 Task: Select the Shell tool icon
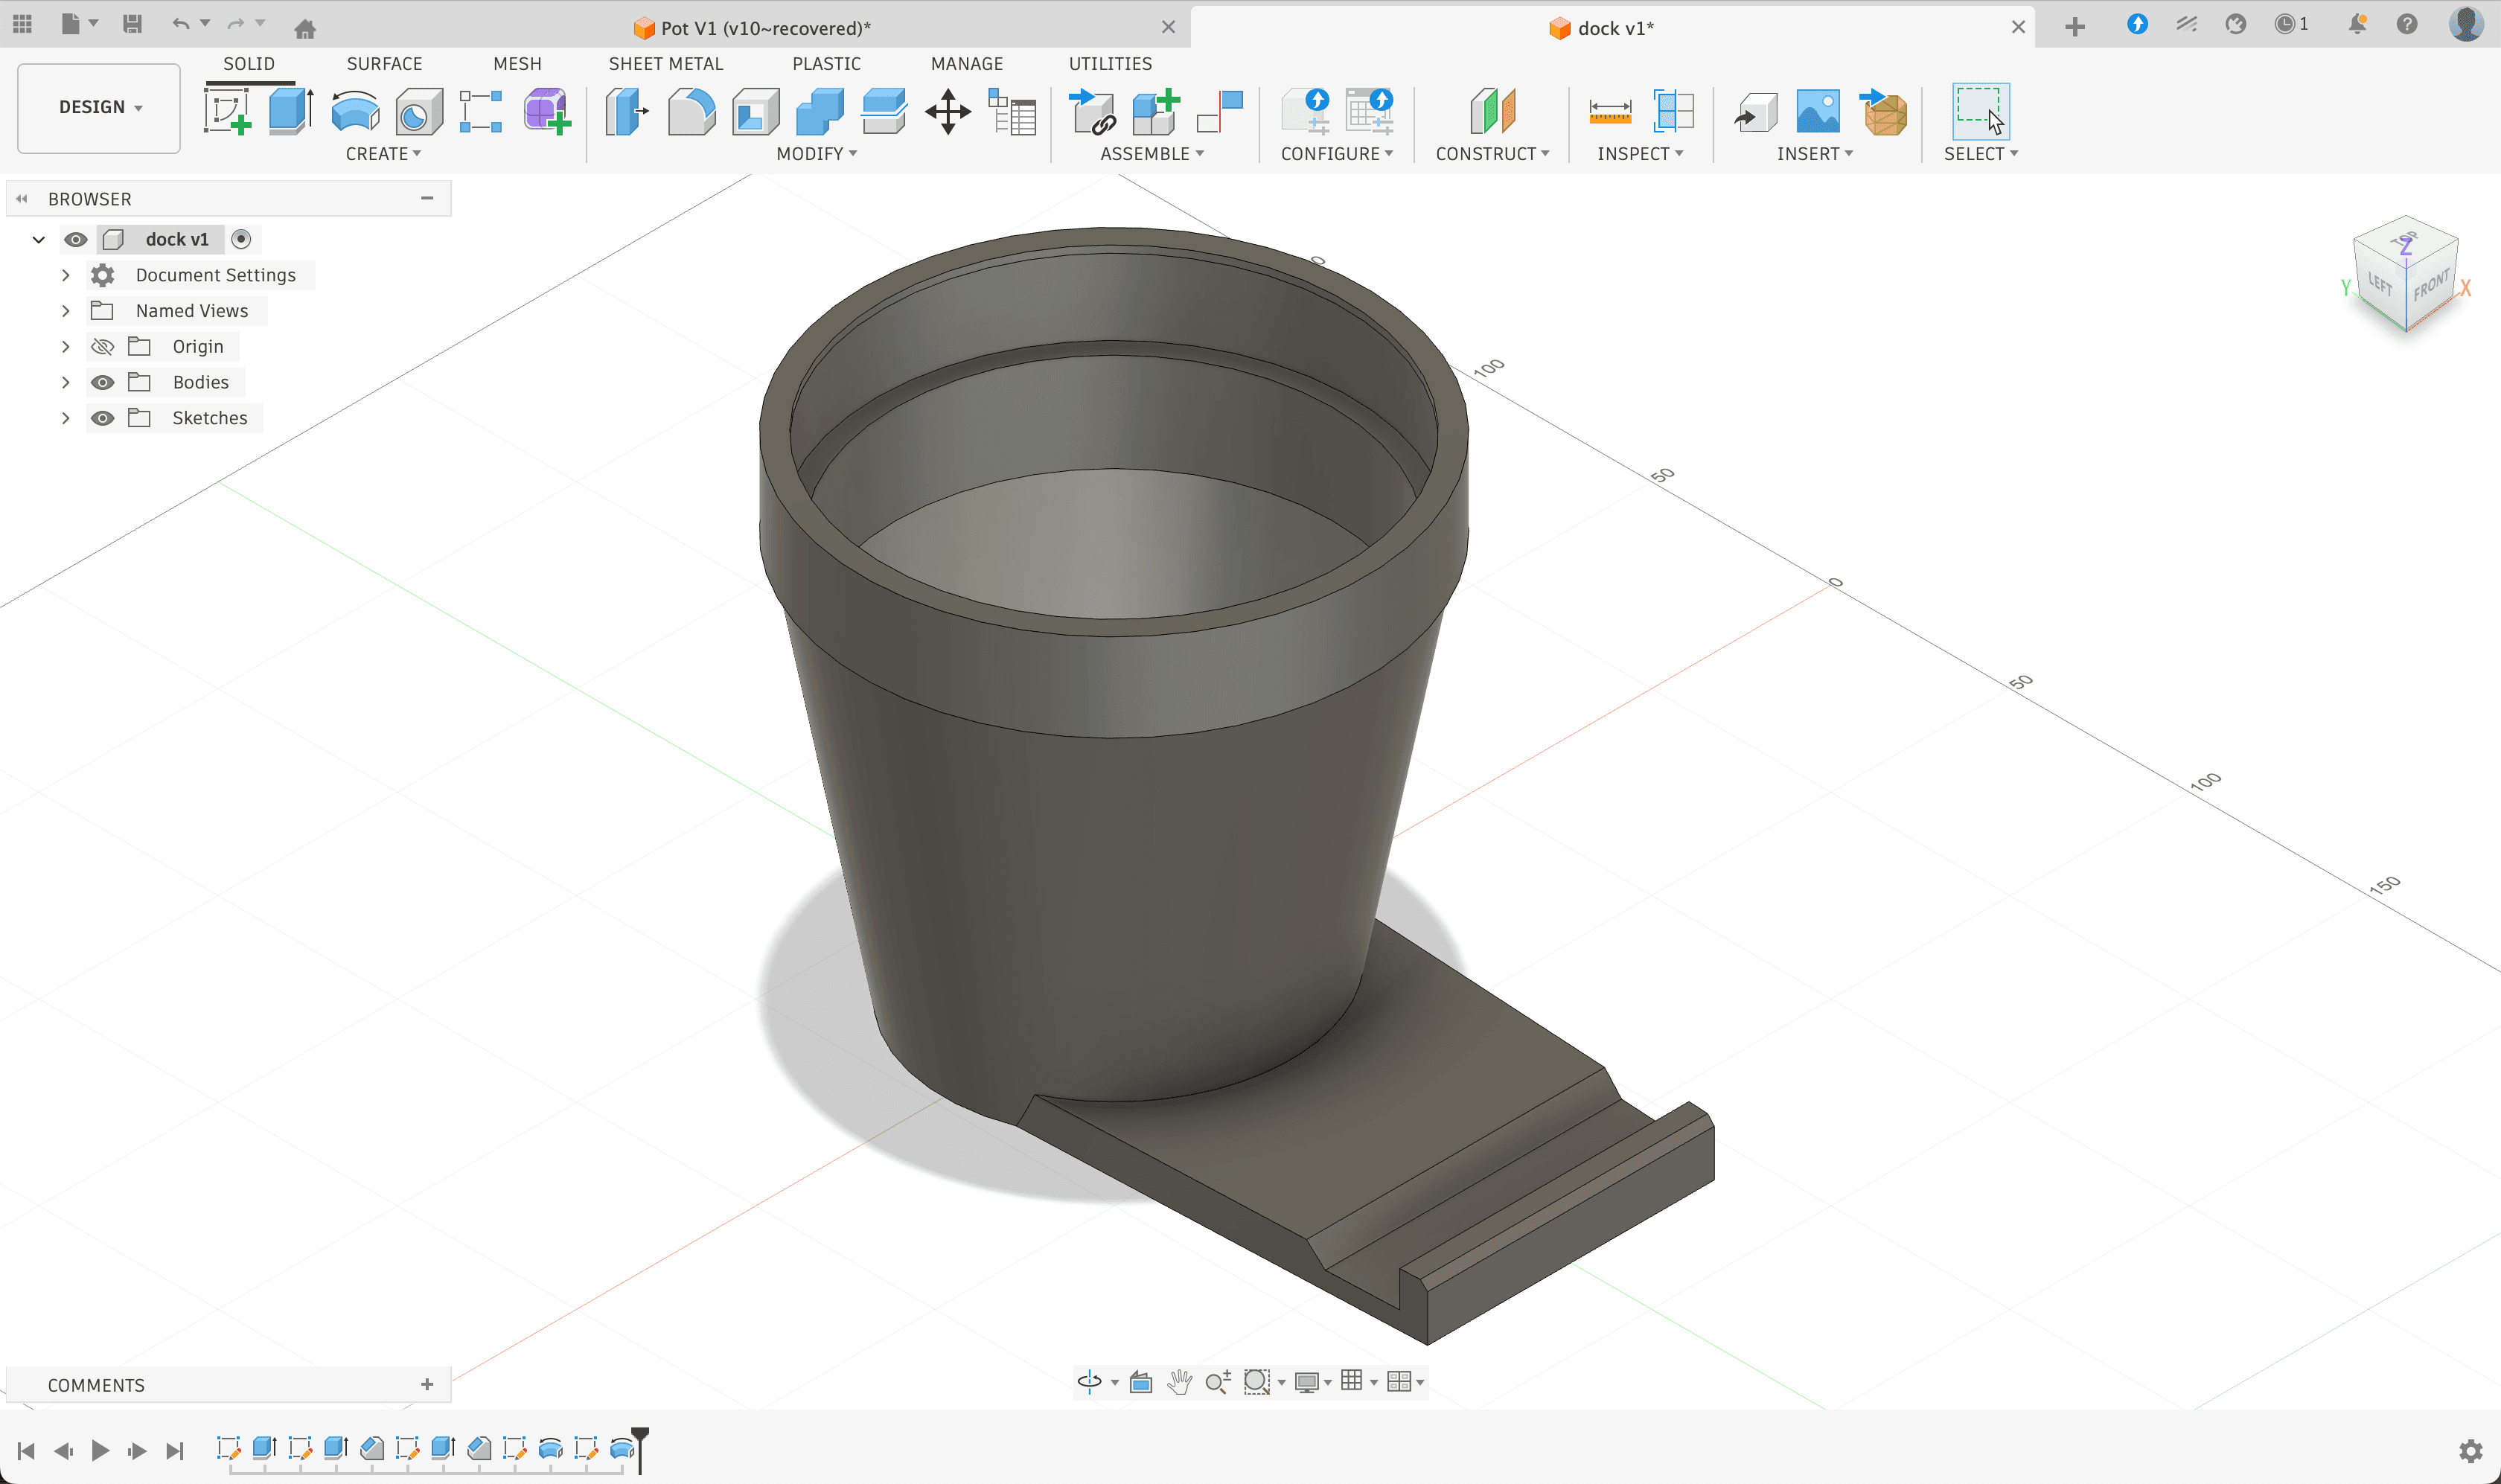coord(755,110)
